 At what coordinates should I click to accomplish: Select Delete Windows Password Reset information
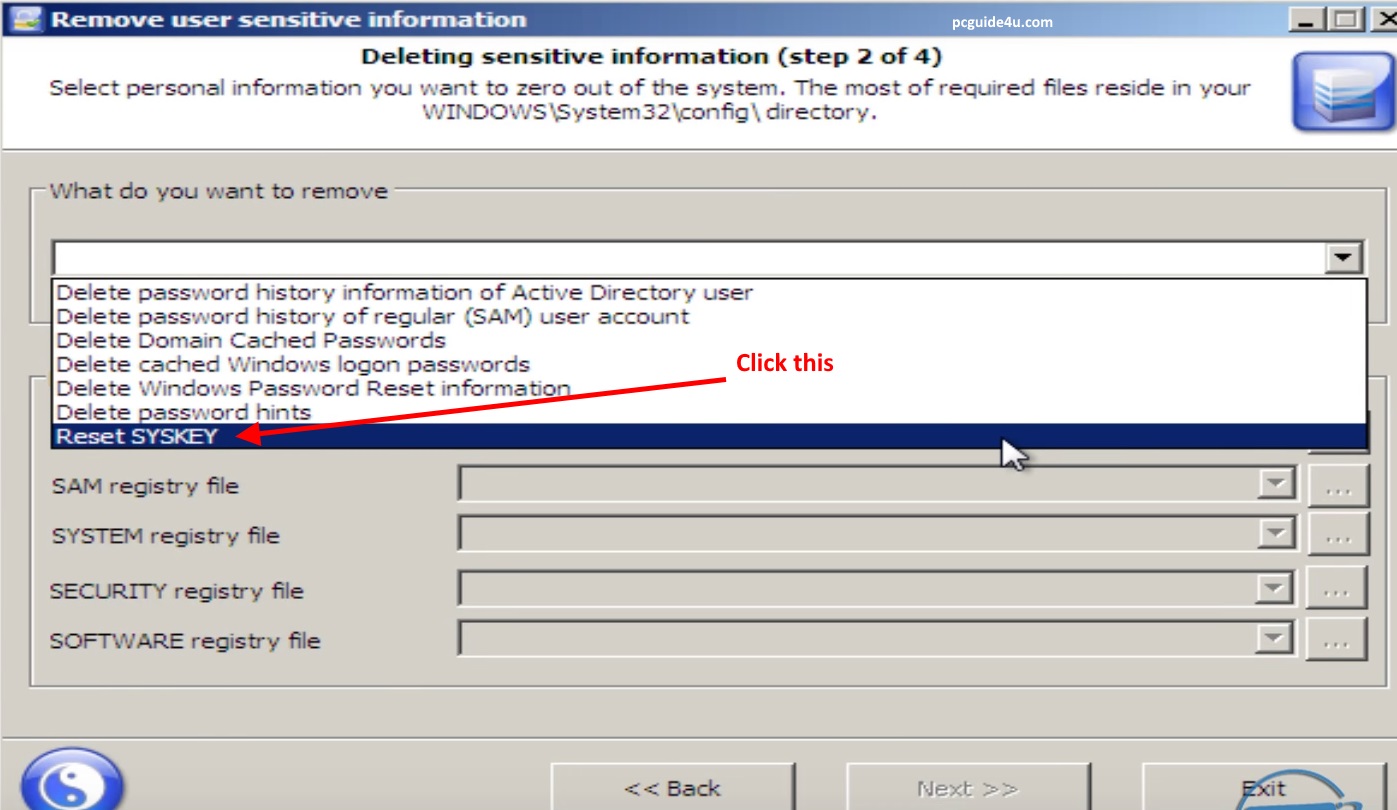click(x=313, y=388)
